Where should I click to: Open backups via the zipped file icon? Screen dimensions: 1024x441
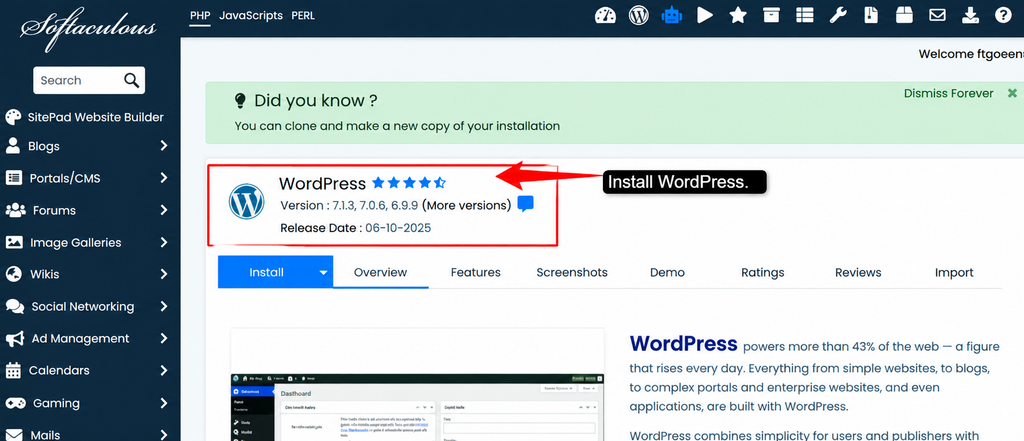[871, 15]
